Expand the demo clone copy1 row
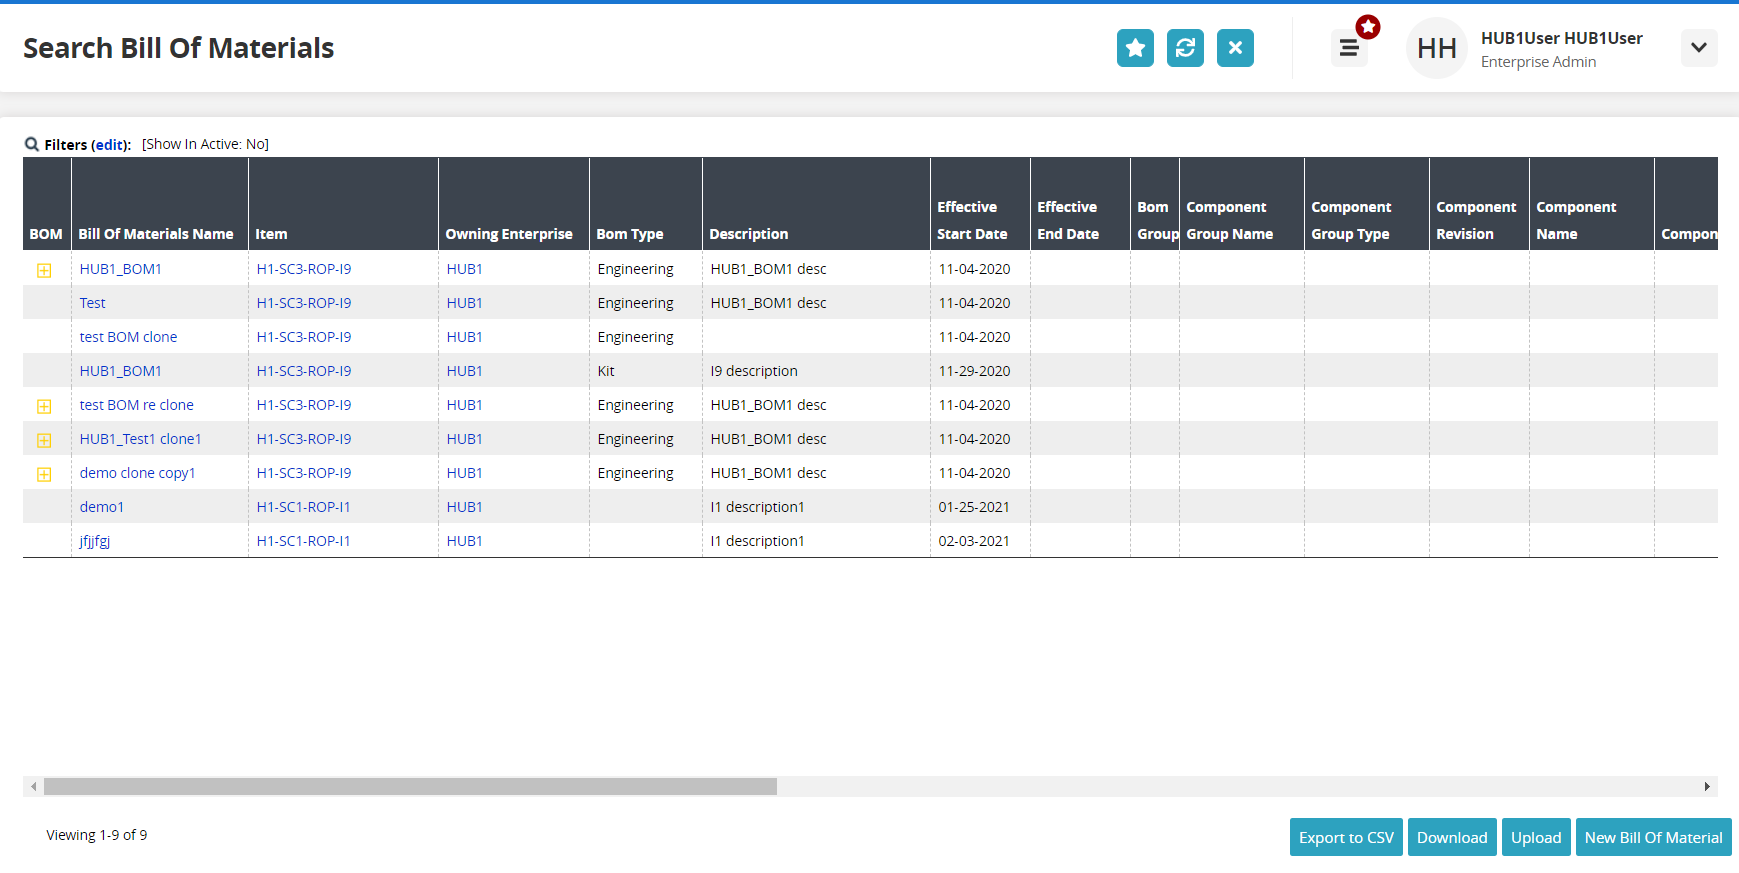 click(x=44, y=474)
